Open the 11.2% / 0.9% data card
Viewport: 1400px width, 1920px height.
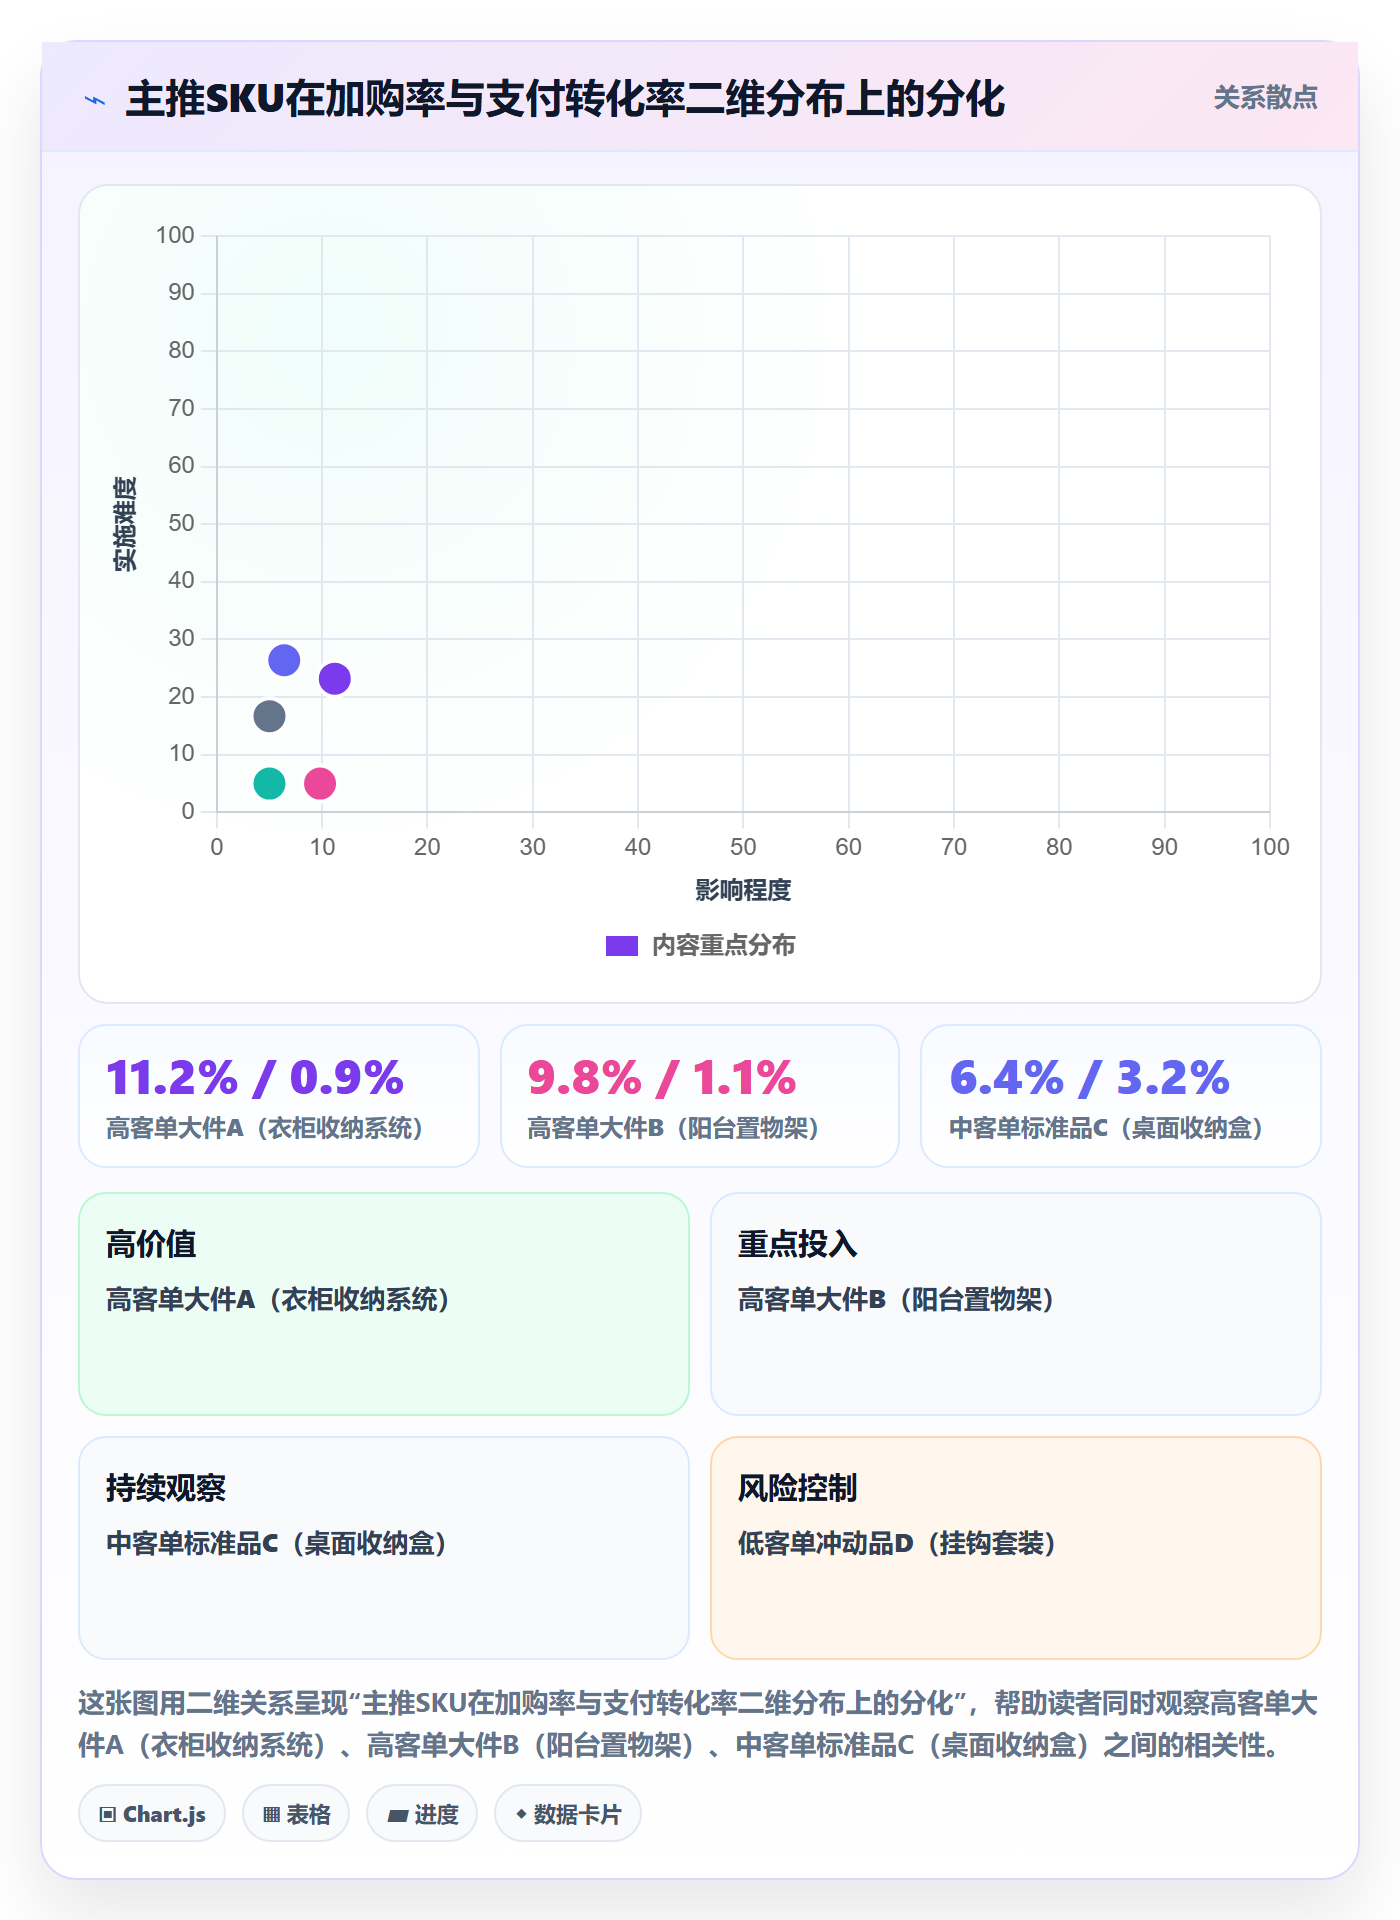click(279, 1095)
